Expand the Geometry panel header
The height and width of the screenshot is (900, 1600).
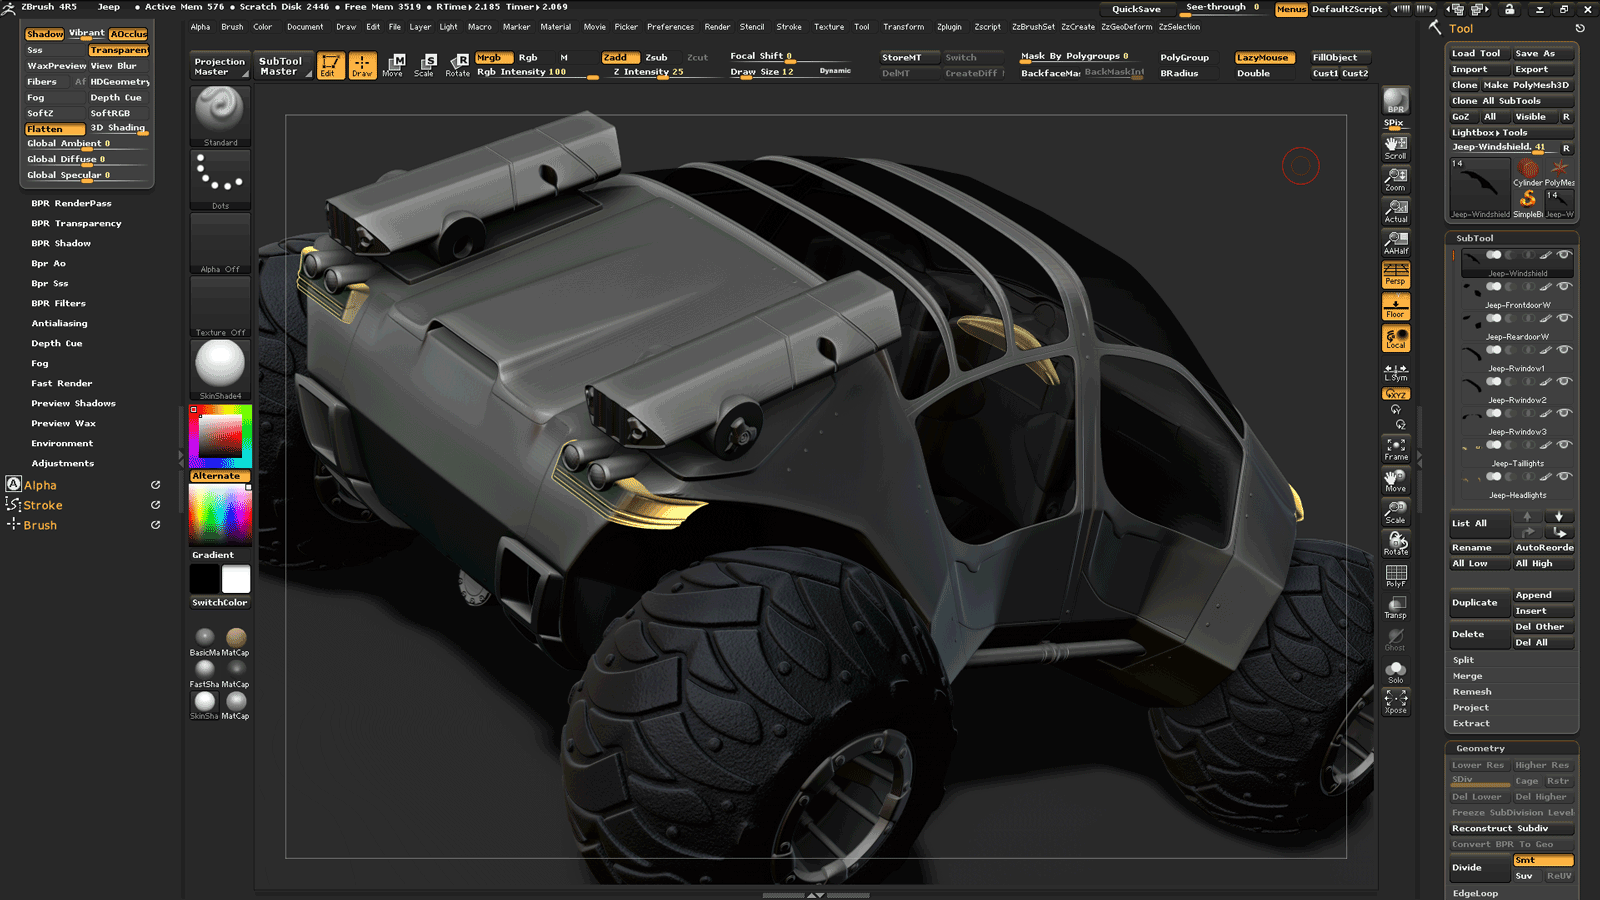click(1479, 747)
